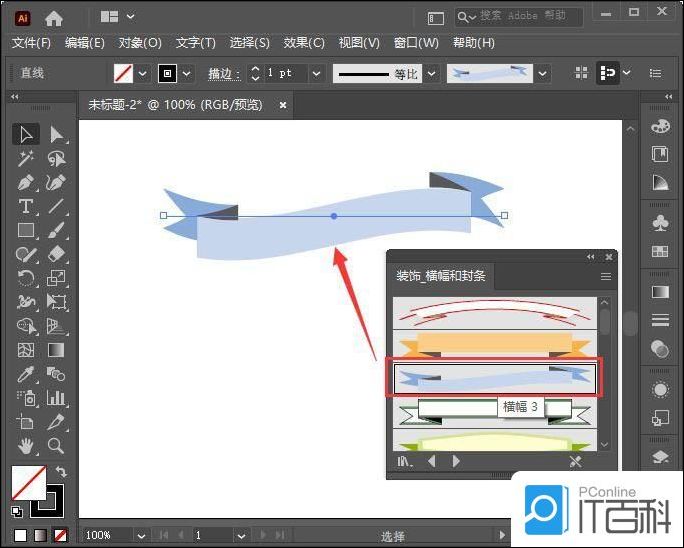
Task: Select the Column Graph tool
Action: point(56,397)
